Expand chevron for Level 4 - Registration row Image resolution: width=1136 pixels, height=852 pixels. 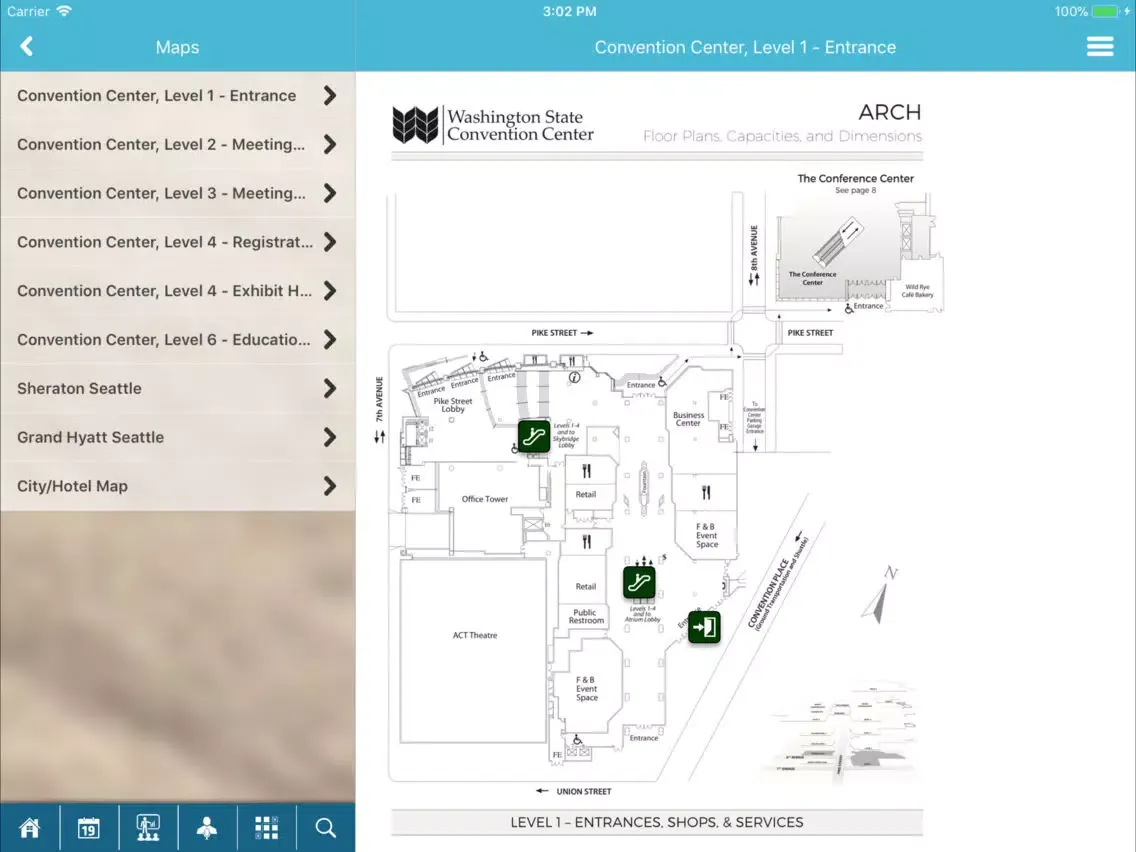[330, 242]
